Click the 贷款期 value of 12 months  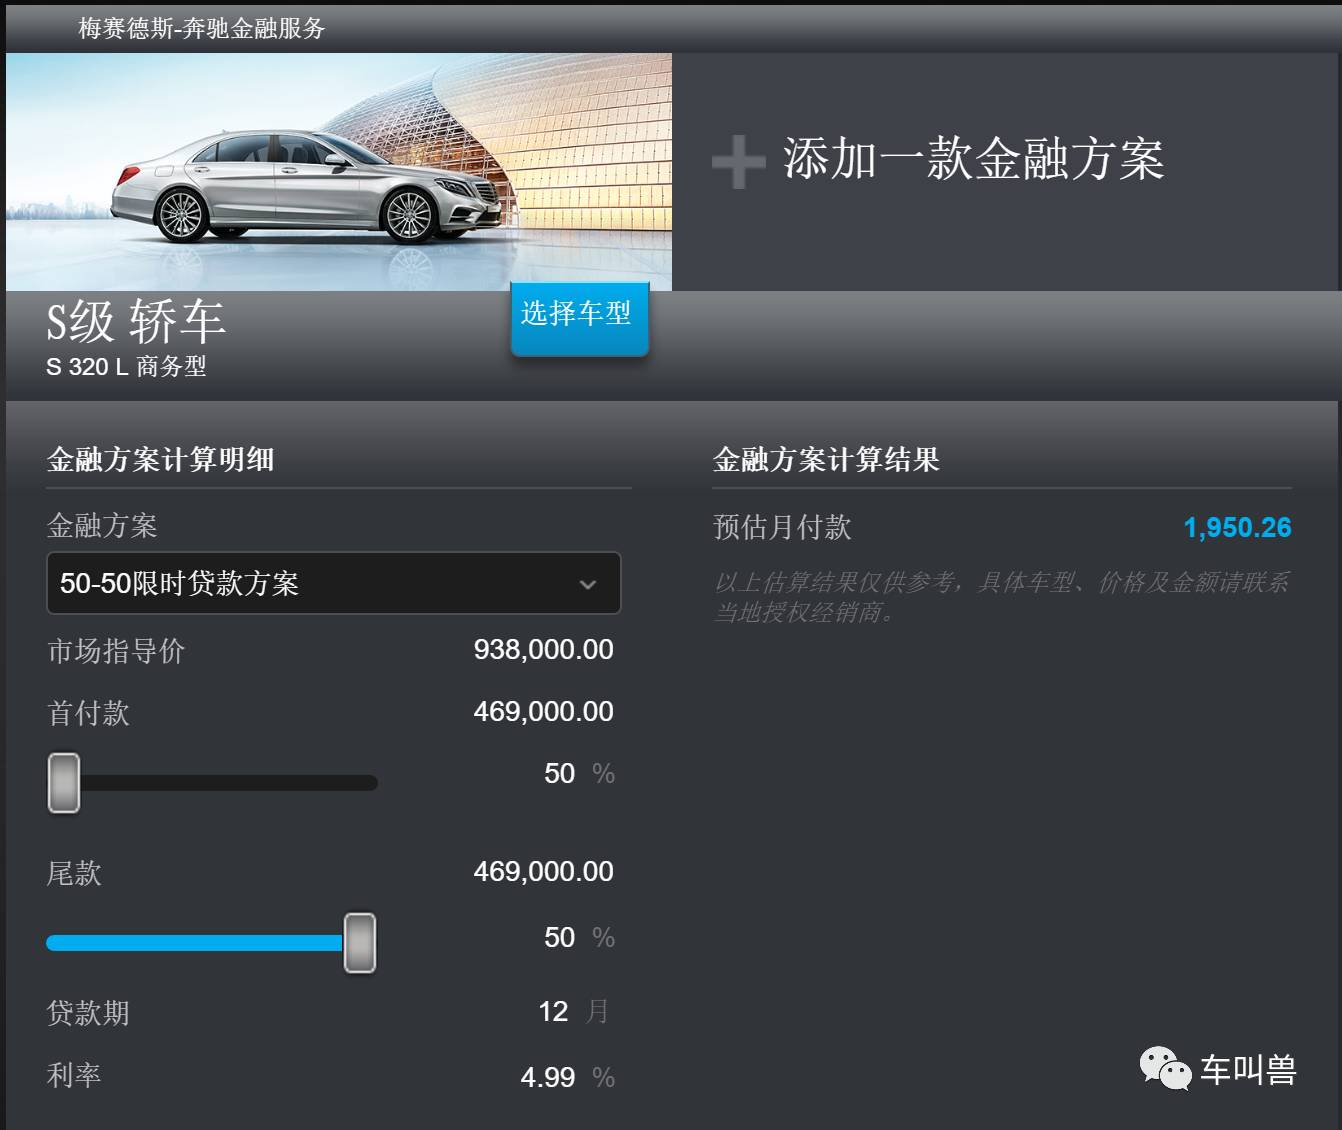[553, 1012]
